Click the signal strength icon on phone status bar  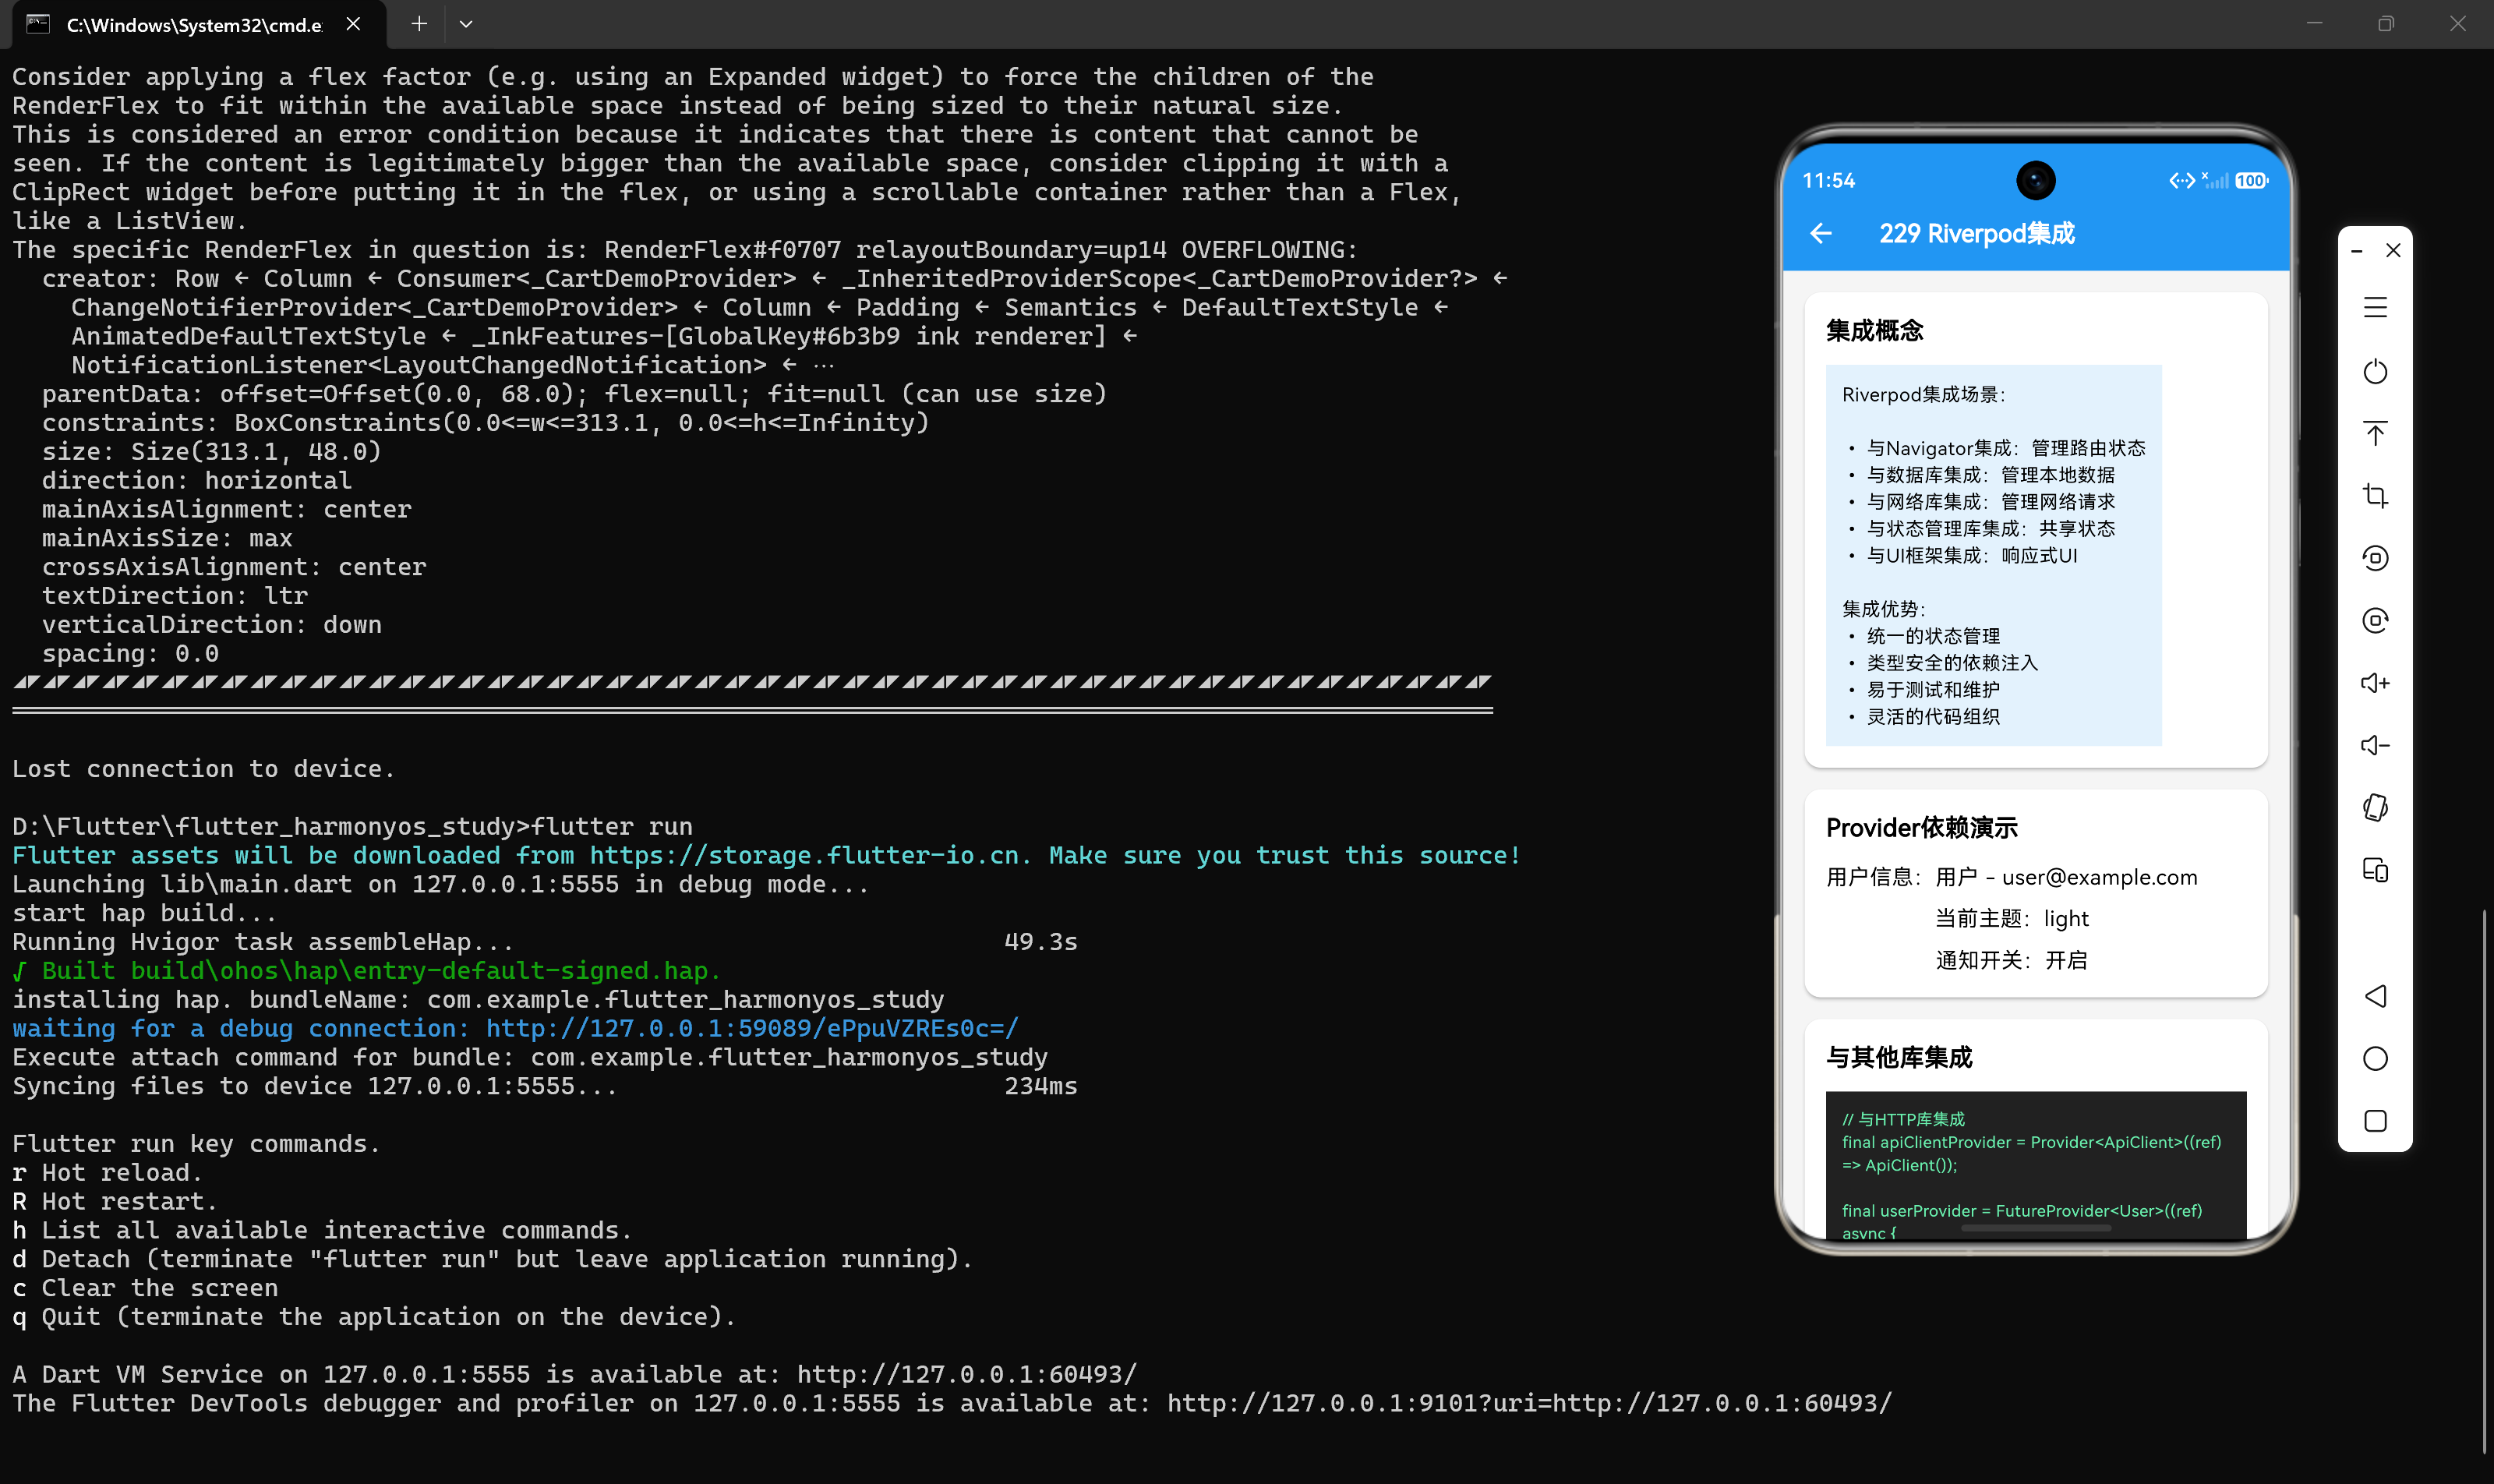tap(2215, 180)
